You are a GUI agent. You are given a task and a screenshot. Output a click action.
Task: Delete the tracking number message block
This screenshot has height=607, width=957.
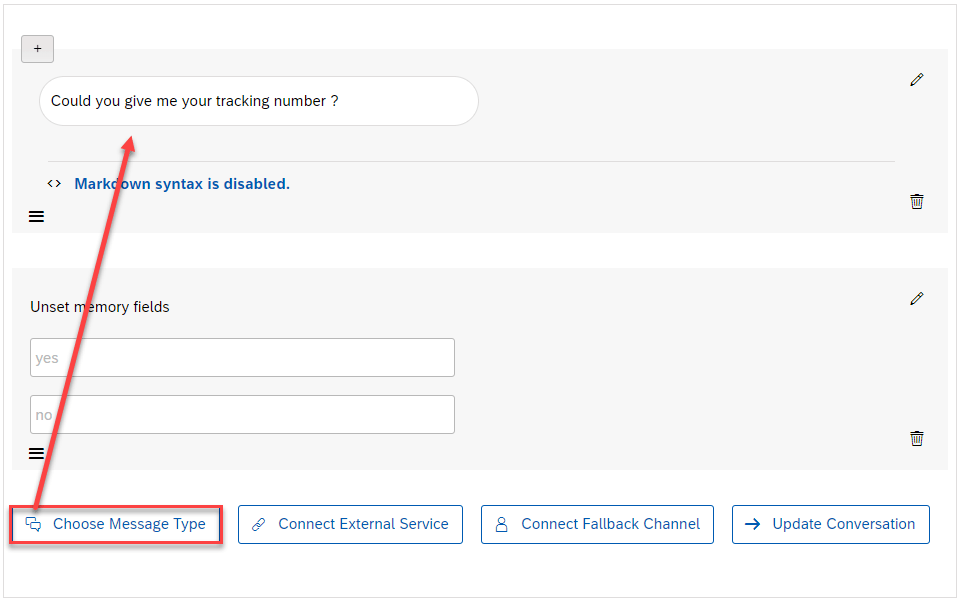coord(916,201)
